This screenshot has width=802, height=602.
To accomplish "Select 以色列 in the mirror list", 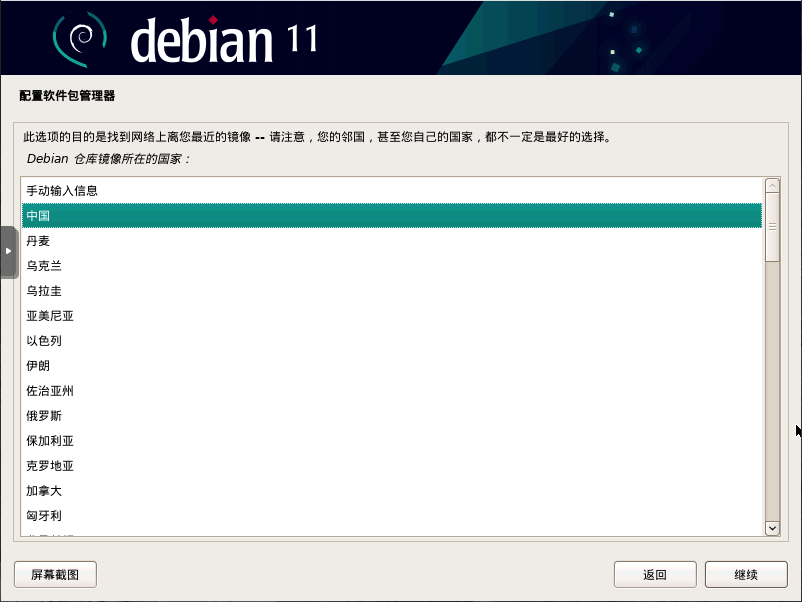I will [392, 341].
